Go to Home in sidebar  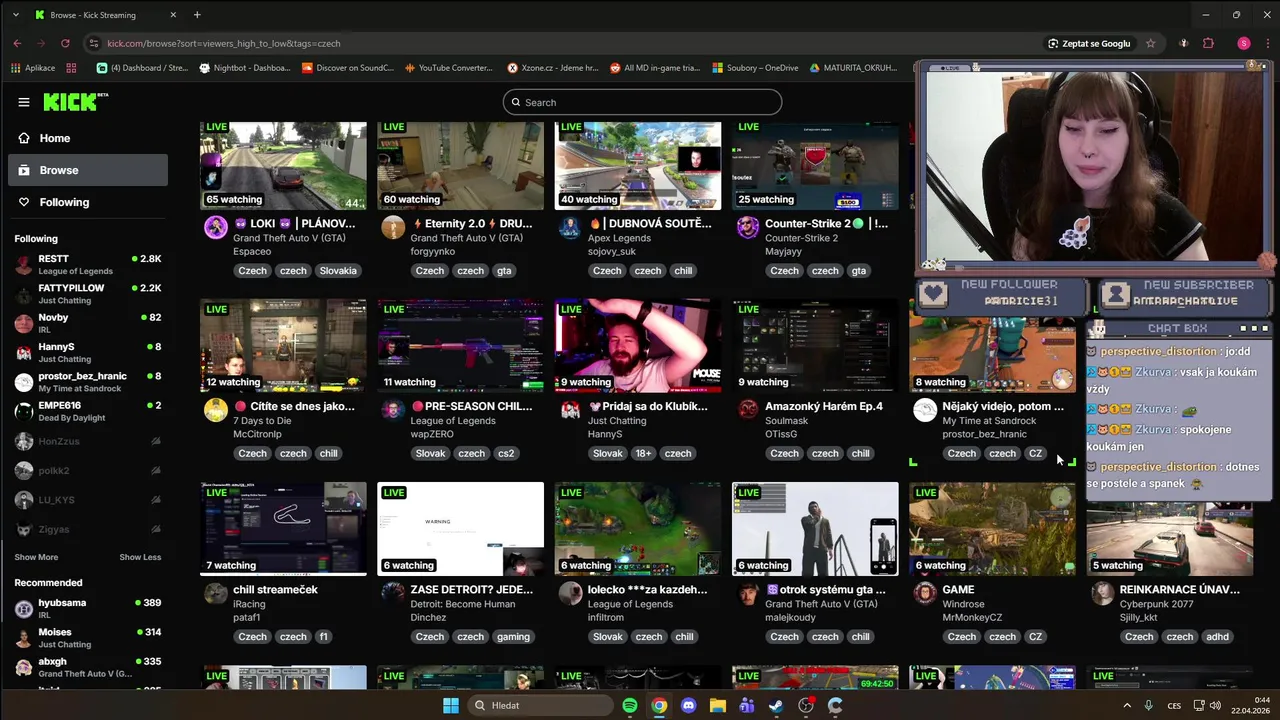[x=88, y=138]
